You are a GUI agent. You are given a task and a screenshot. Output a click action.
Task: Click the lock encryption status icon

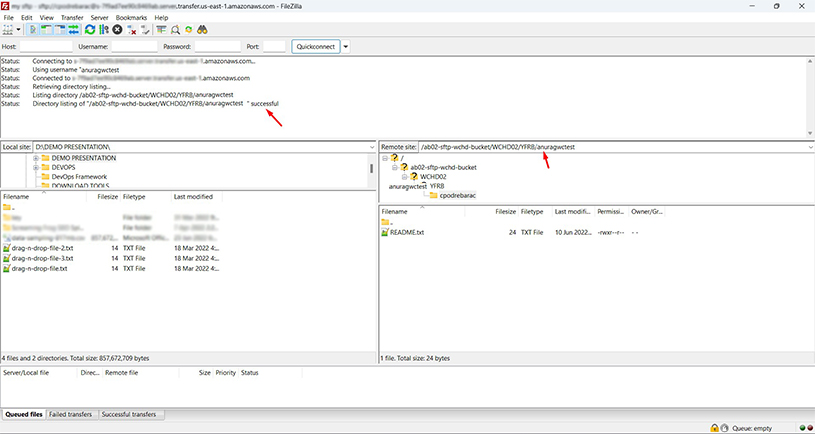pyautogui.click(x=714, y=428)
